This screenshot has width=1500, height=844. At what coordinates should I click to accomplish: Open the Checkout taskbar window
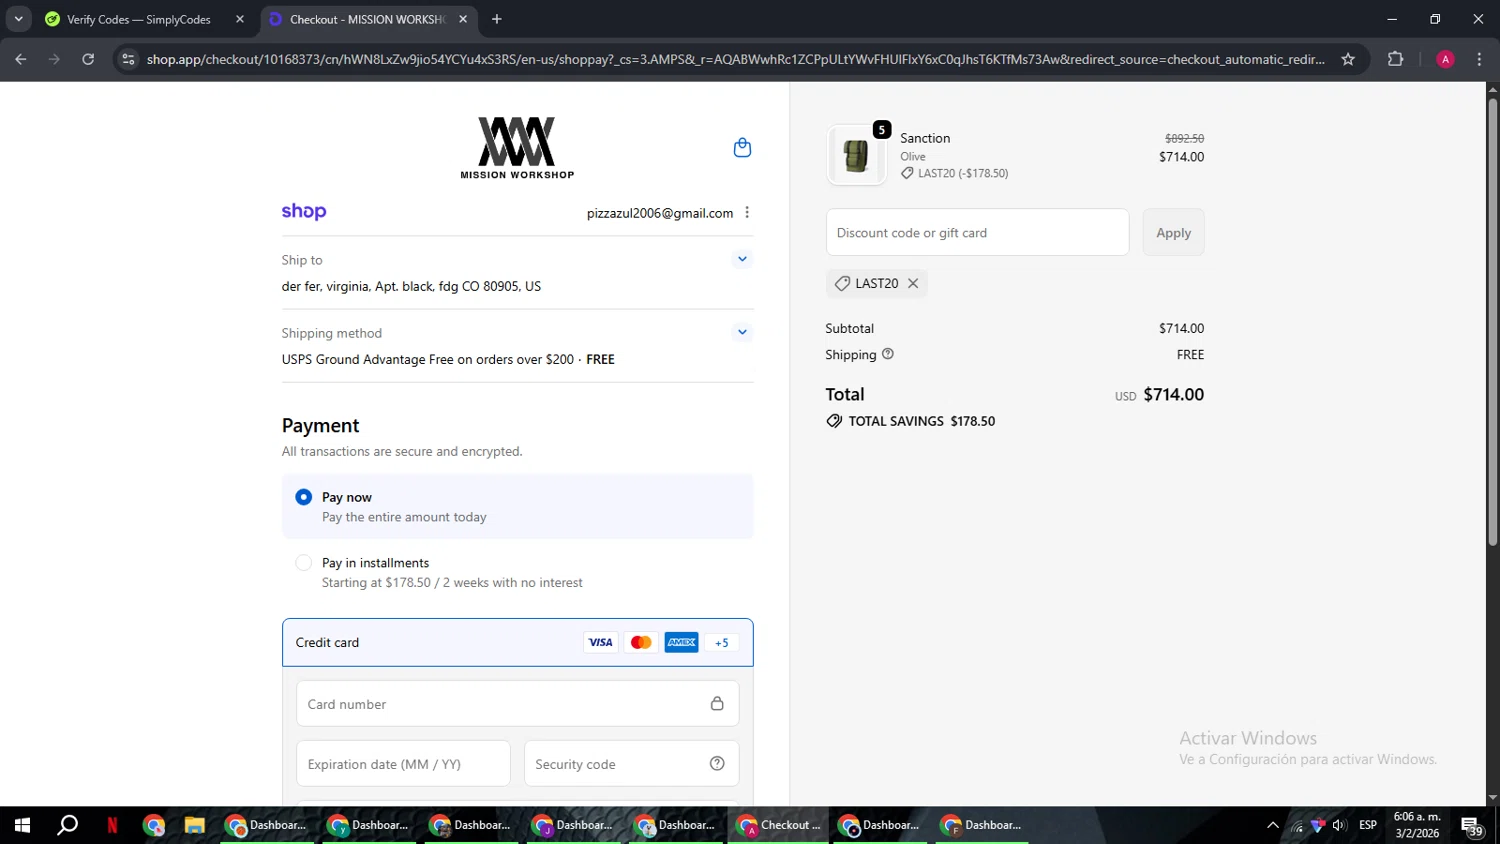tap(778, 825)
